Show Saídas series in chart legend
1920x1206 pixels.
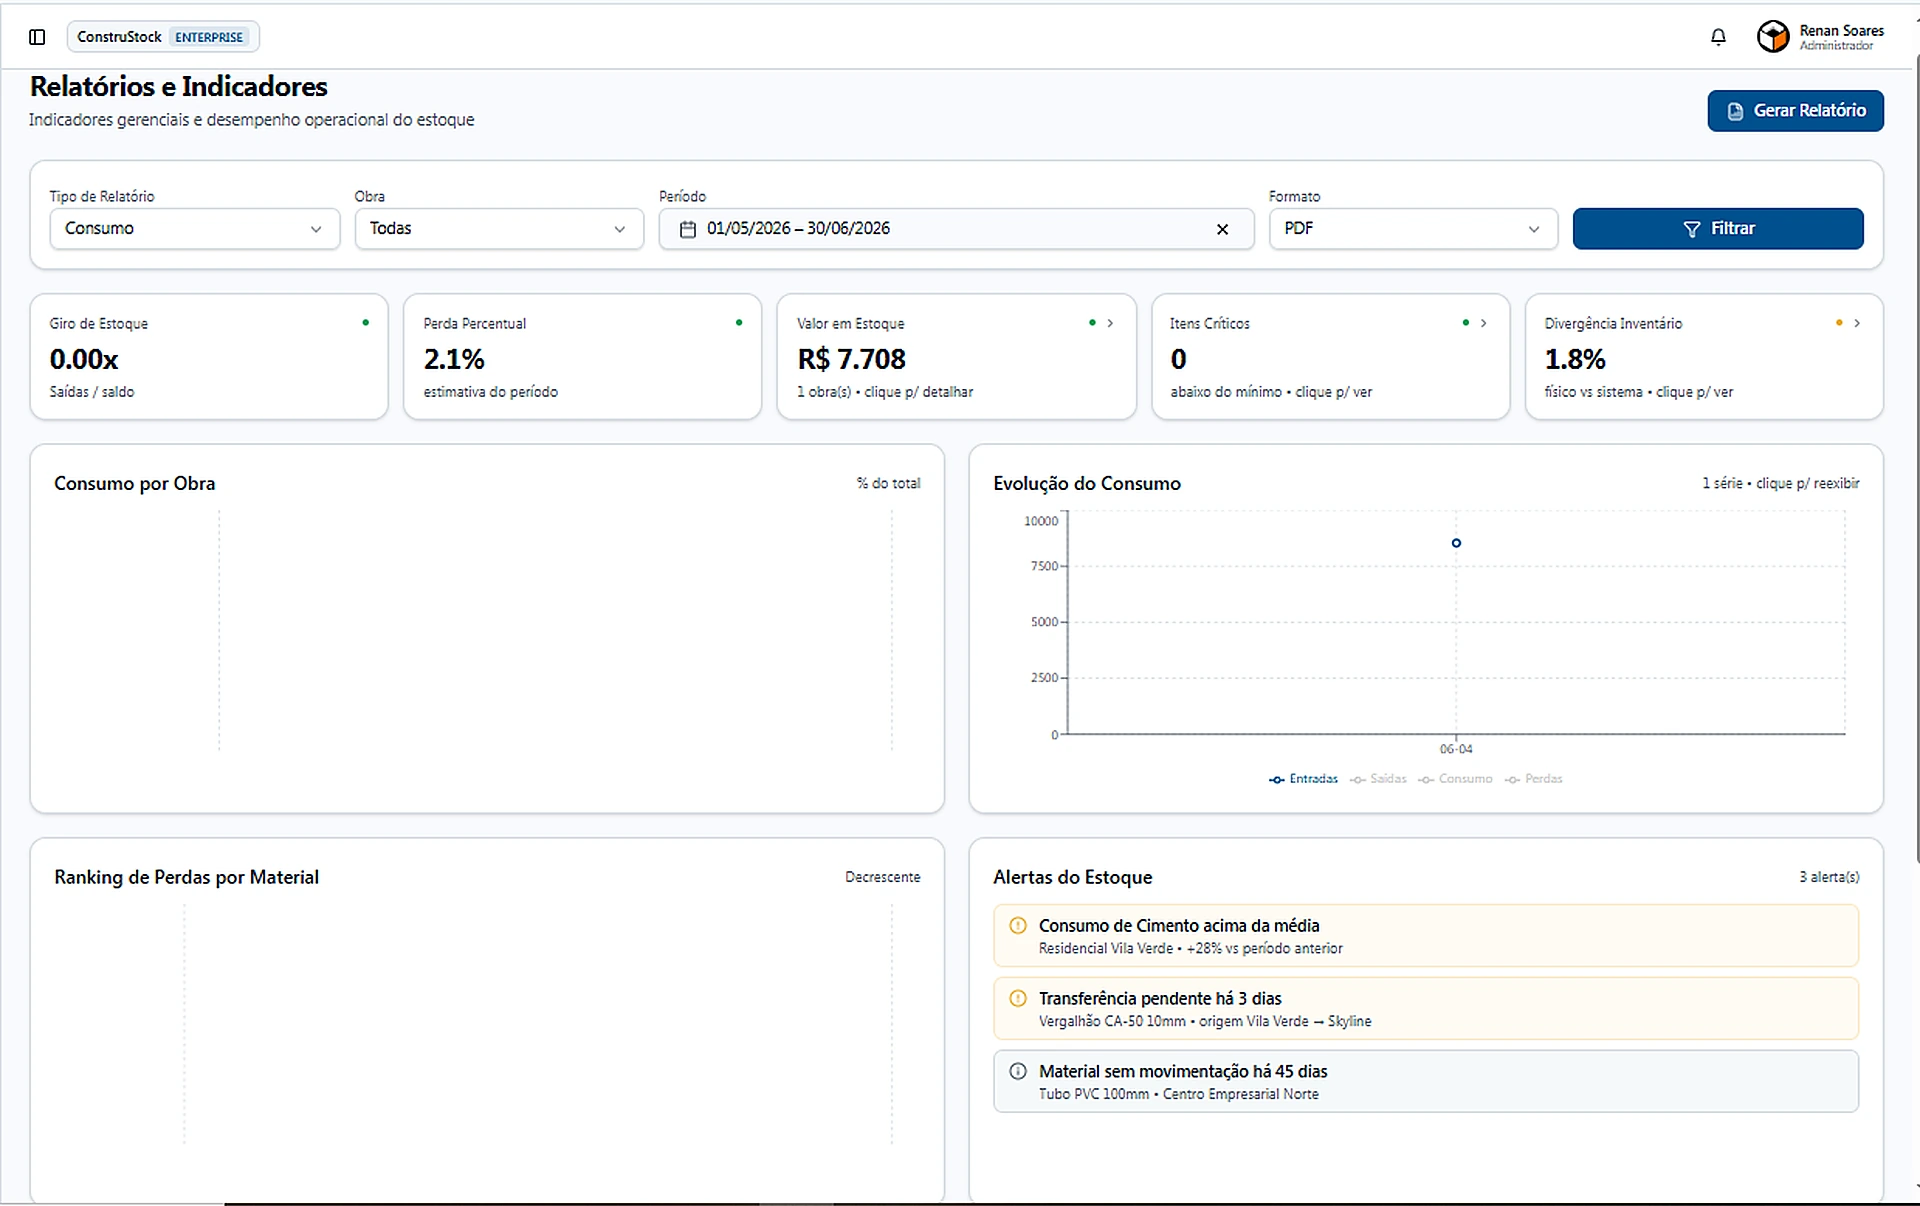[1378, 779]
